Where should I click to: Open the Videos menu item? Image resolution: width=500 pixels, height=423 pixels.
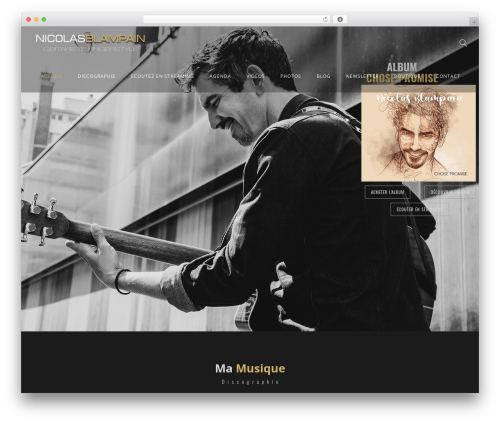pyautogui.click(x=255, y=76)
